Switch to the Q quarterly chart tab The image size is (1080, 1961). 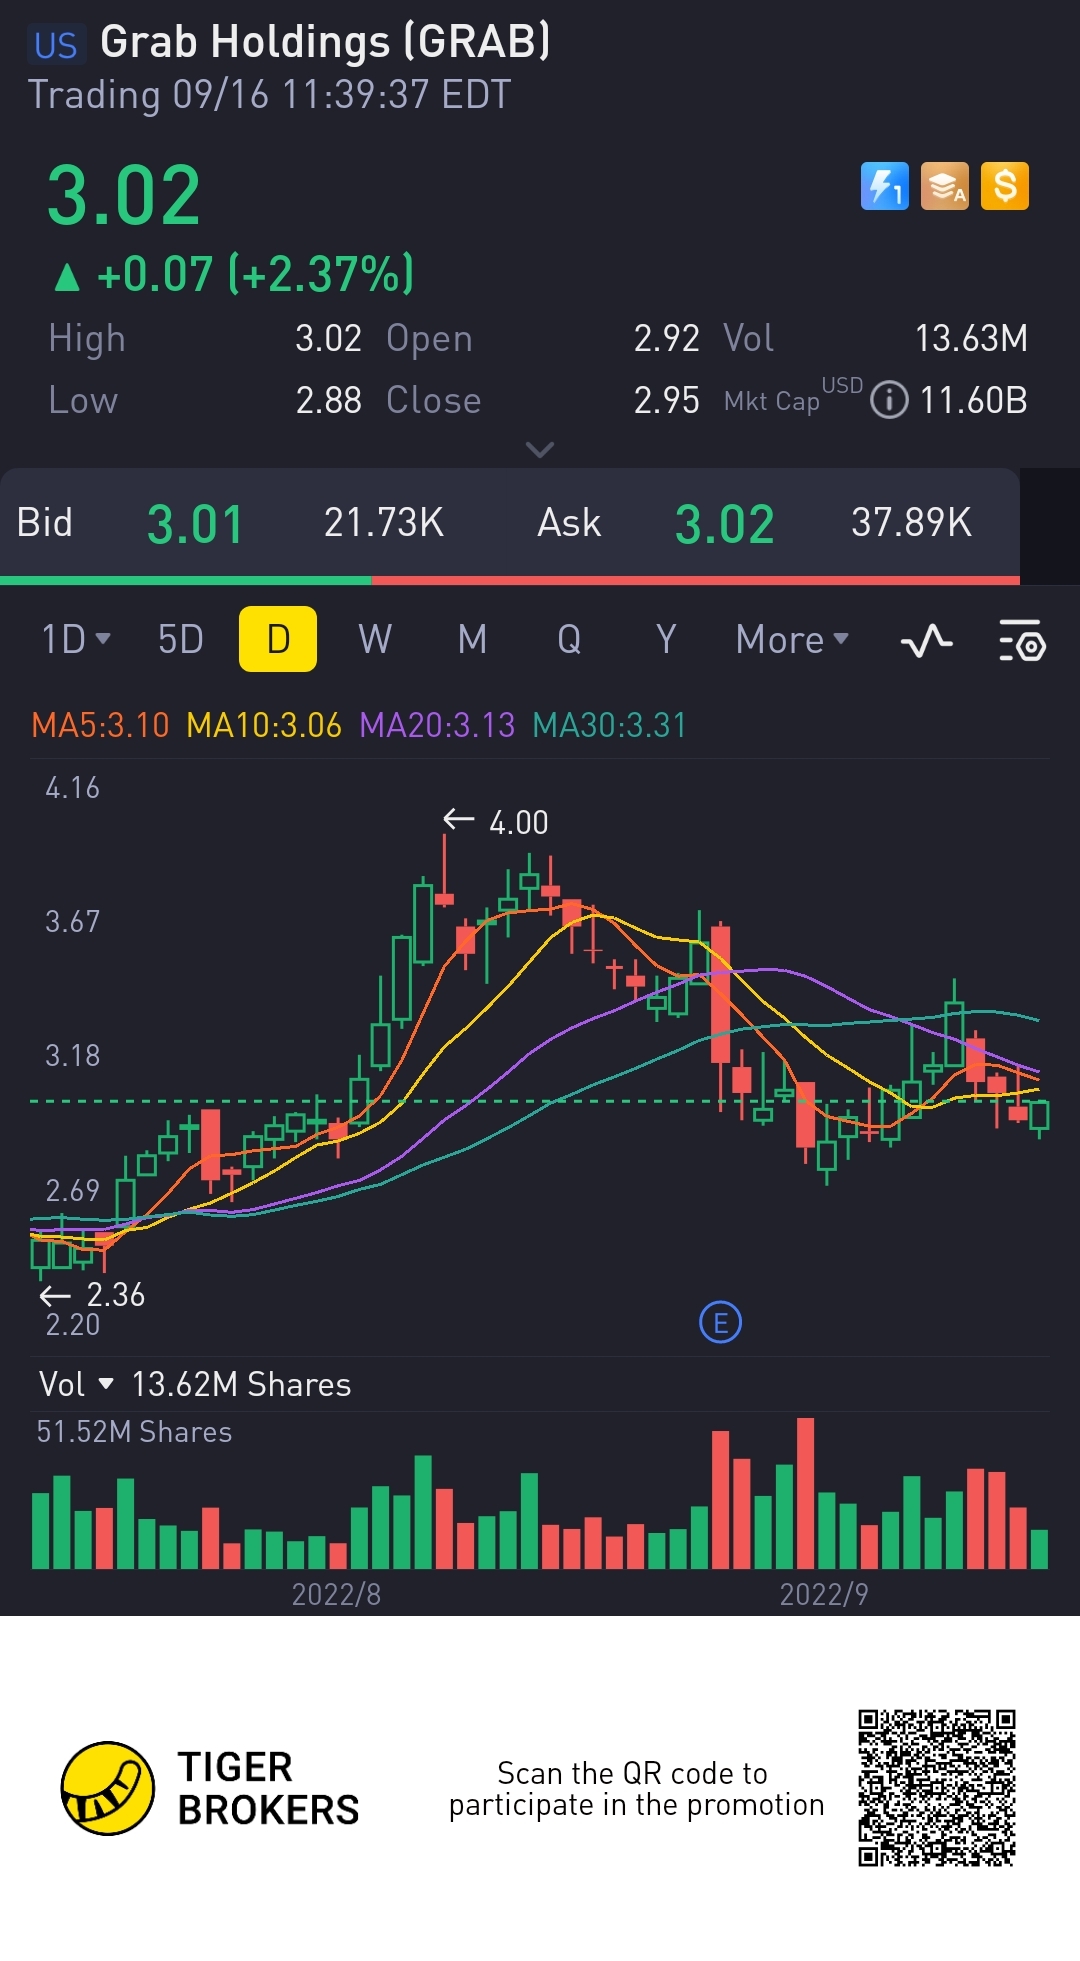click(x=569, y=639)
